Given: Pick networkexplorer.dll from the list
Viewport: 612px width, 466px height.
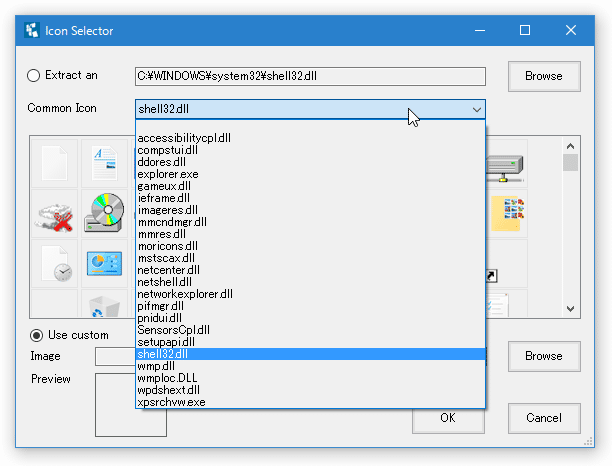Looking at the screenshot, I should click(x=310, y=294).
